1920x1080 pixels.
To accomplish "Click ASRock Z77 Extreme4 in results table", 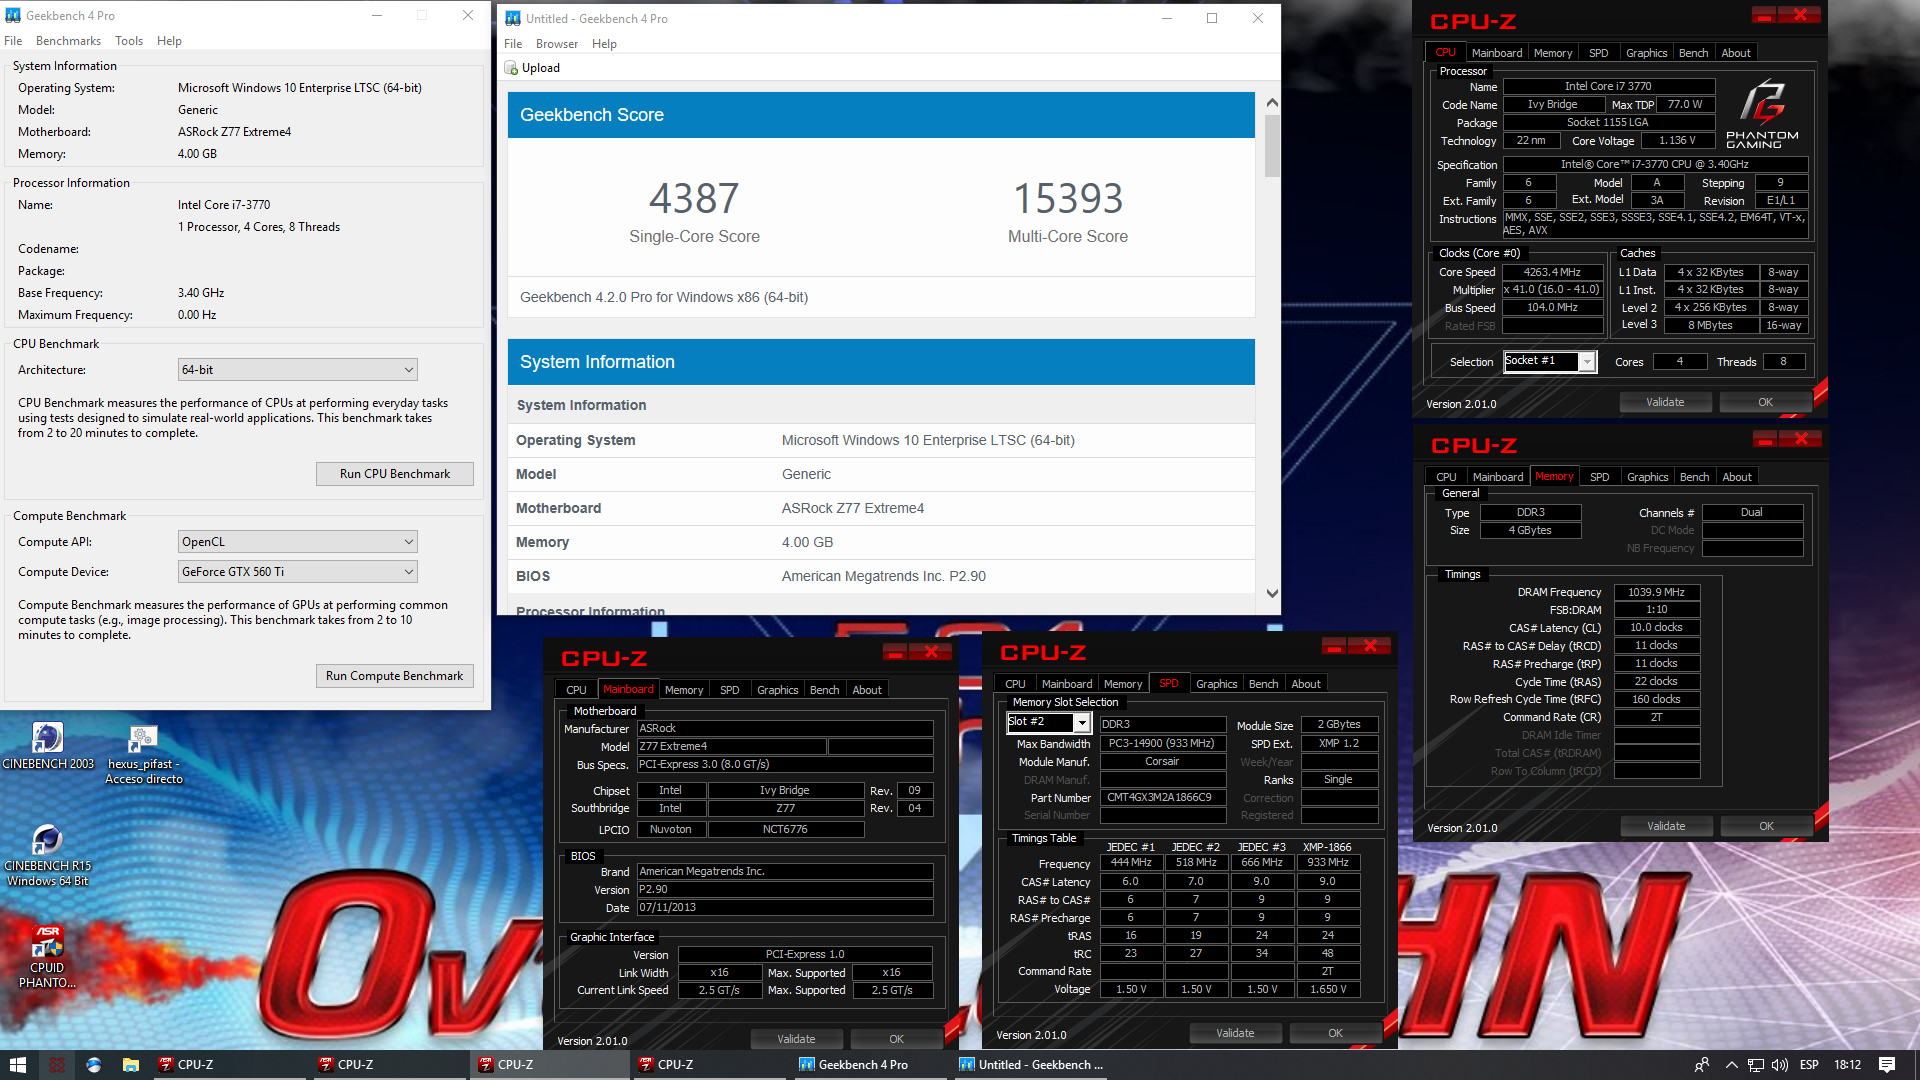I will point(852,508).
